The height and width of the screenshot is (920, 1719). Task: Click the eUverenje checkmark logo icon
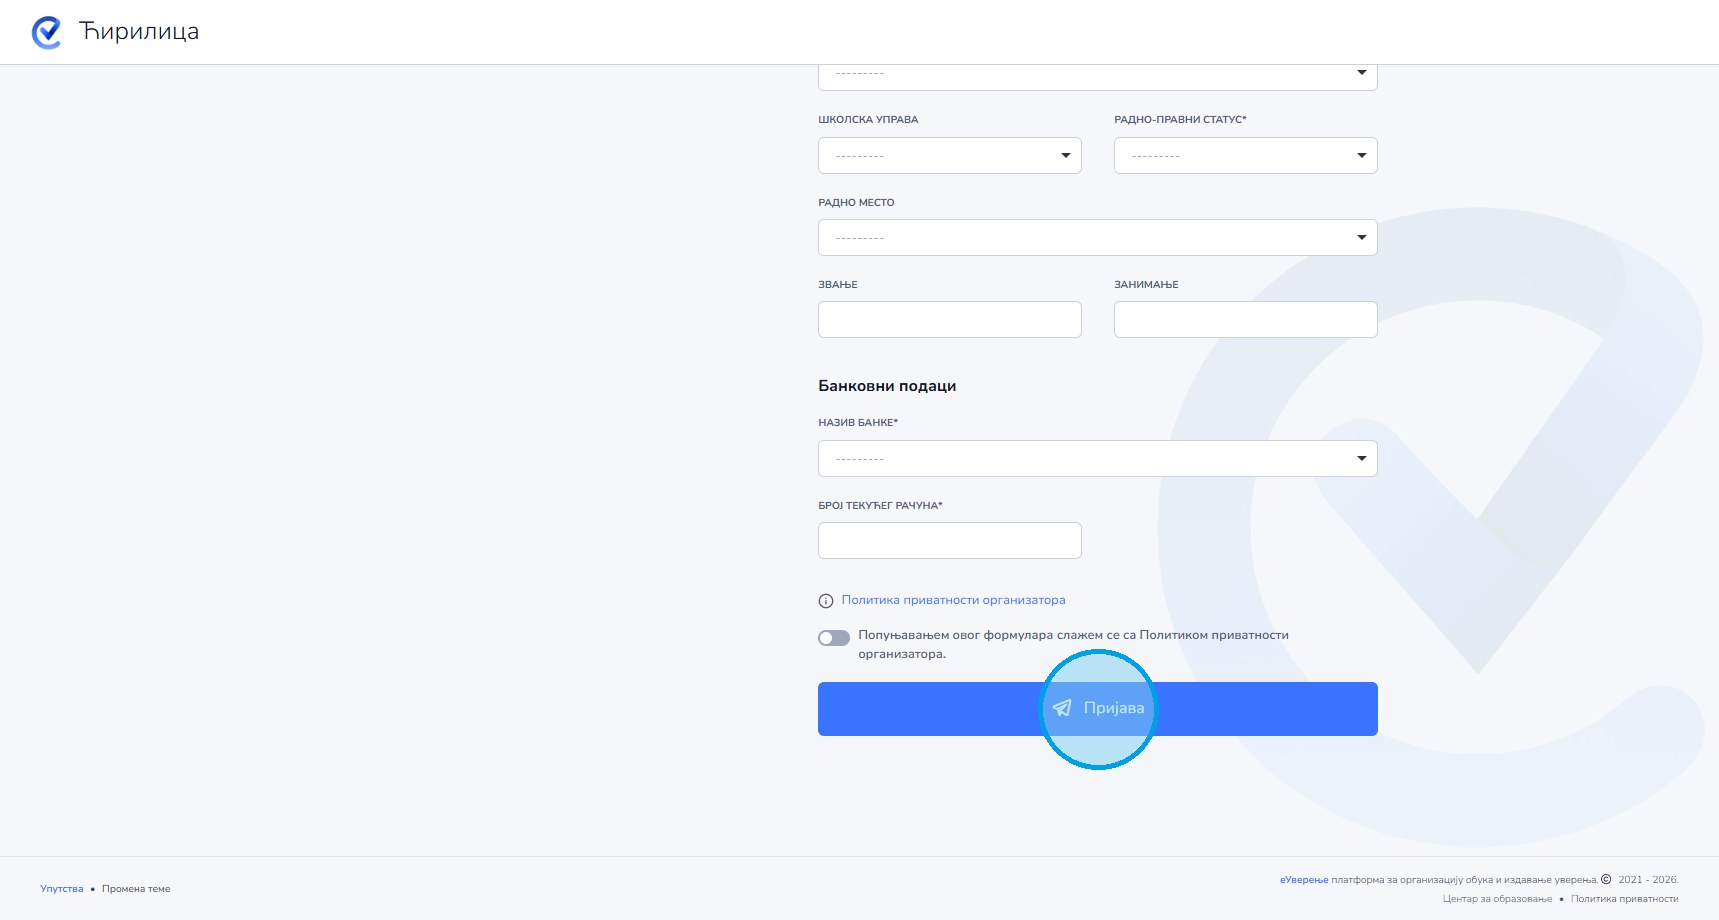46,32
